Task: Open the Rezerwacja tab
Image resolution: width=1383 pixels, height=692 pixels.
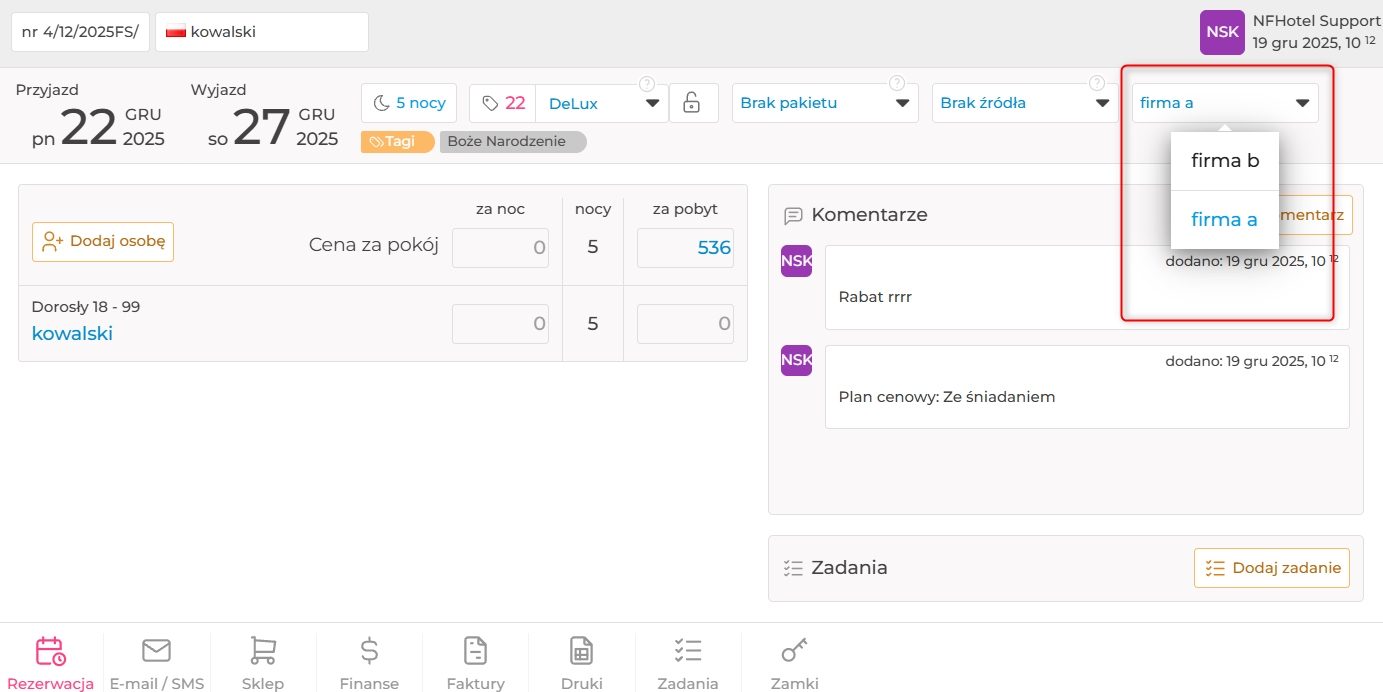Action: (x=50, y=664)
